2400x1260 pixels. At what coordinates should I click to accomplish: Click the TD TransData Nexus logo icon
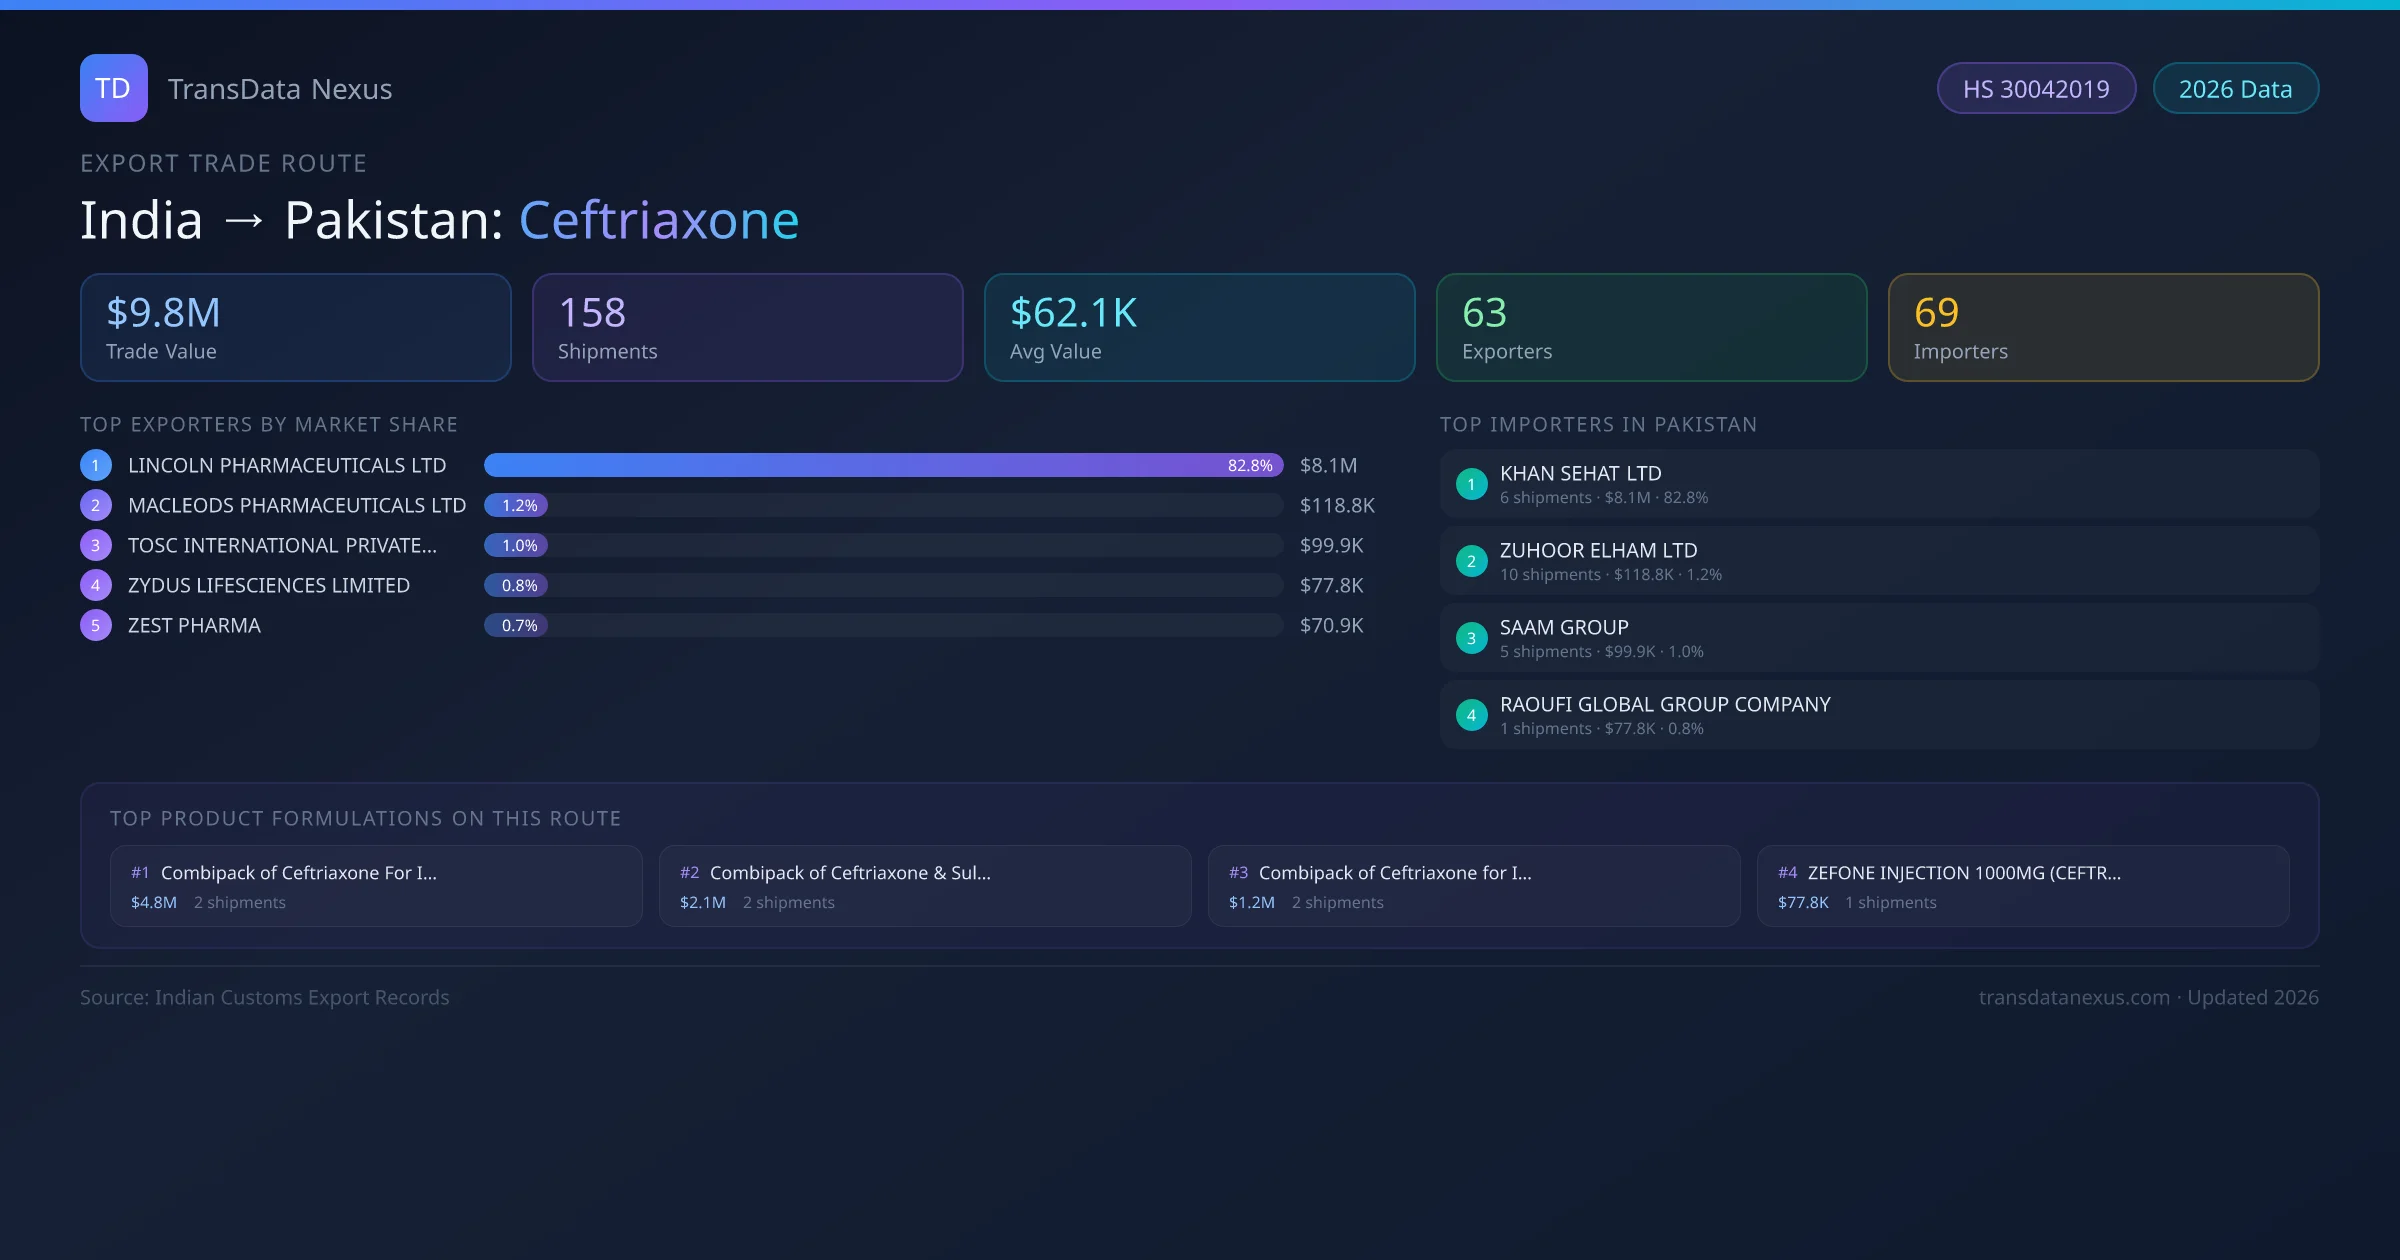[x=113, y=88]
